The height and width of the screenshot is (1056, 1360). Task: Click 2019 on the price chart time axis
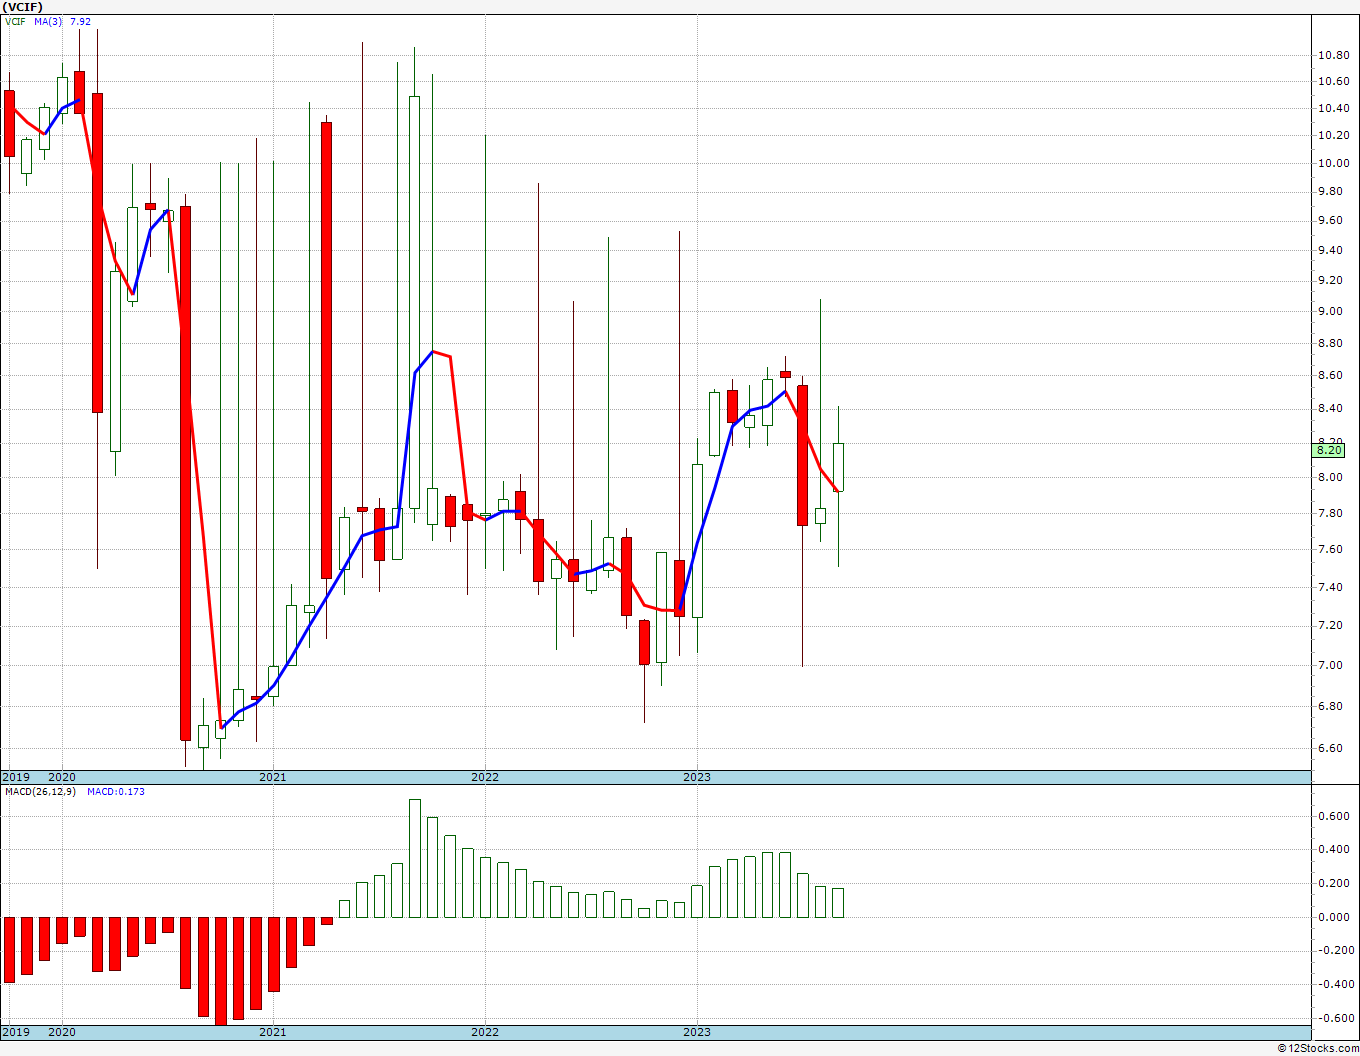pyautogui.click(x=16, y=777)
